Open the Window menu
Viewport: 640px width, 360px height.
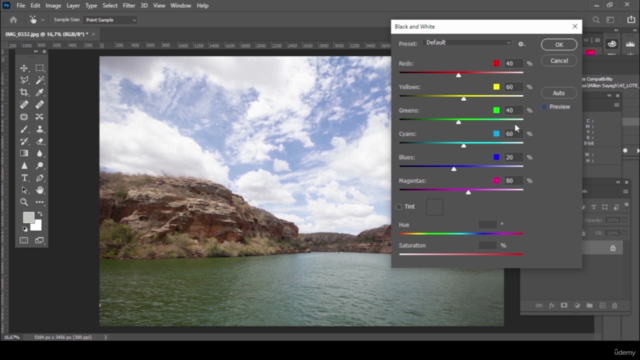(181, 6)
